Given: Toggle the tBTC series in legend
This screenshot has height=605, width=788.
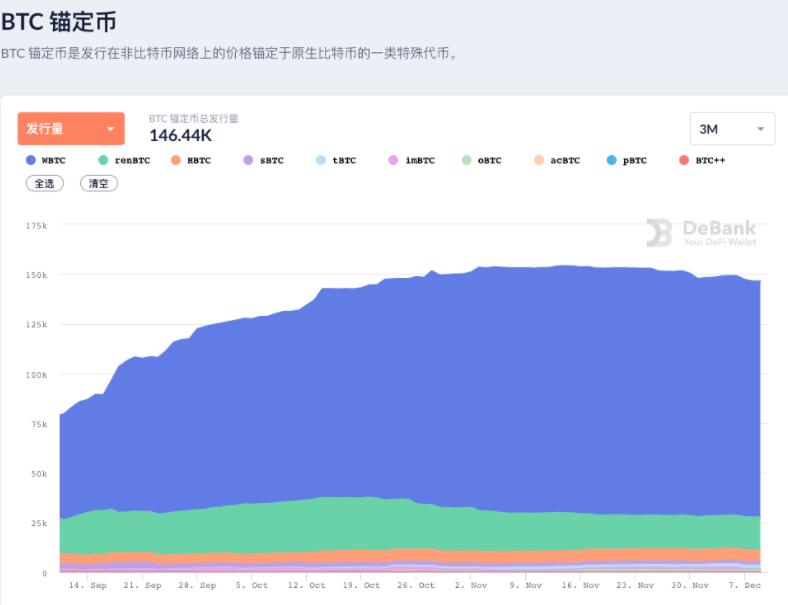Looking at the screenshot, I should pos(336,160).
